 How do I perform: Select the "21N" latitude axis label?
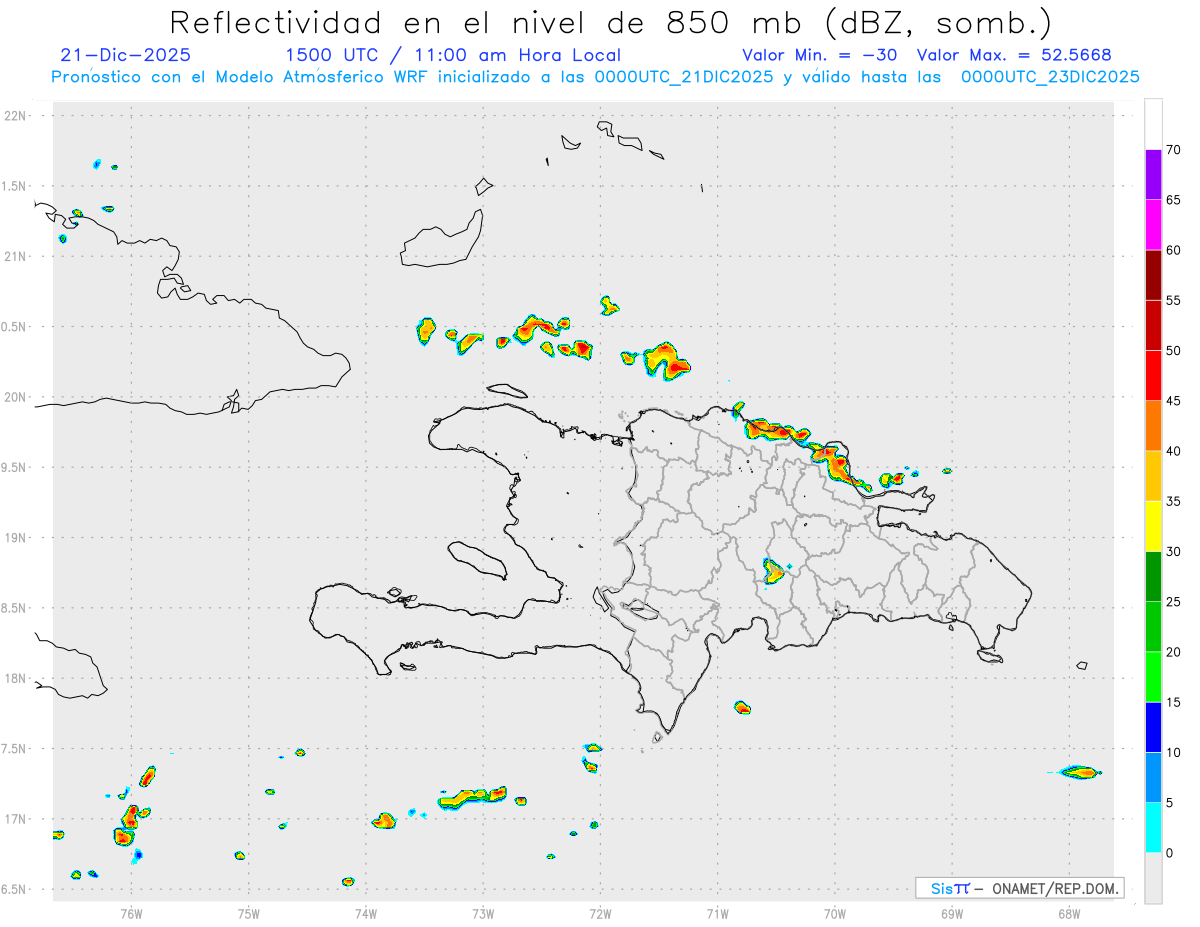(x=17, y=257)
